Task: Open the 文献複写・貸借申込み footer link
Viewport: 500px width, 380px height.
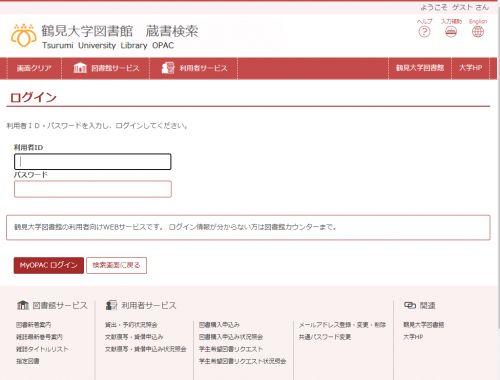Action: pyautogui.click(x=134, y=337)
